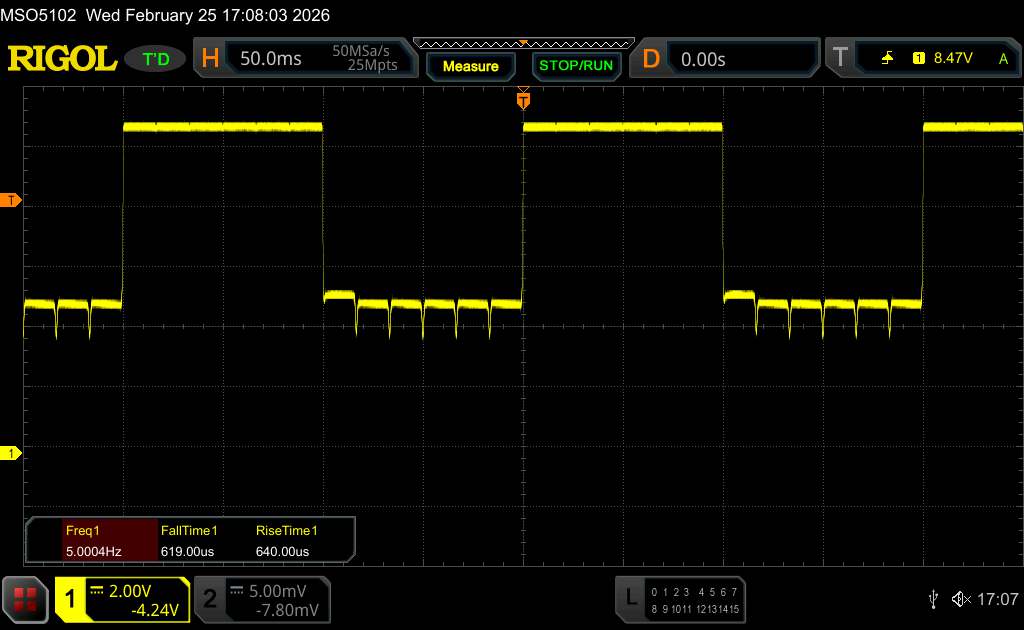Viewport: 1024px width, 630px height.
Task: Toggle channel 1 on or off
Action: point(122,599)
